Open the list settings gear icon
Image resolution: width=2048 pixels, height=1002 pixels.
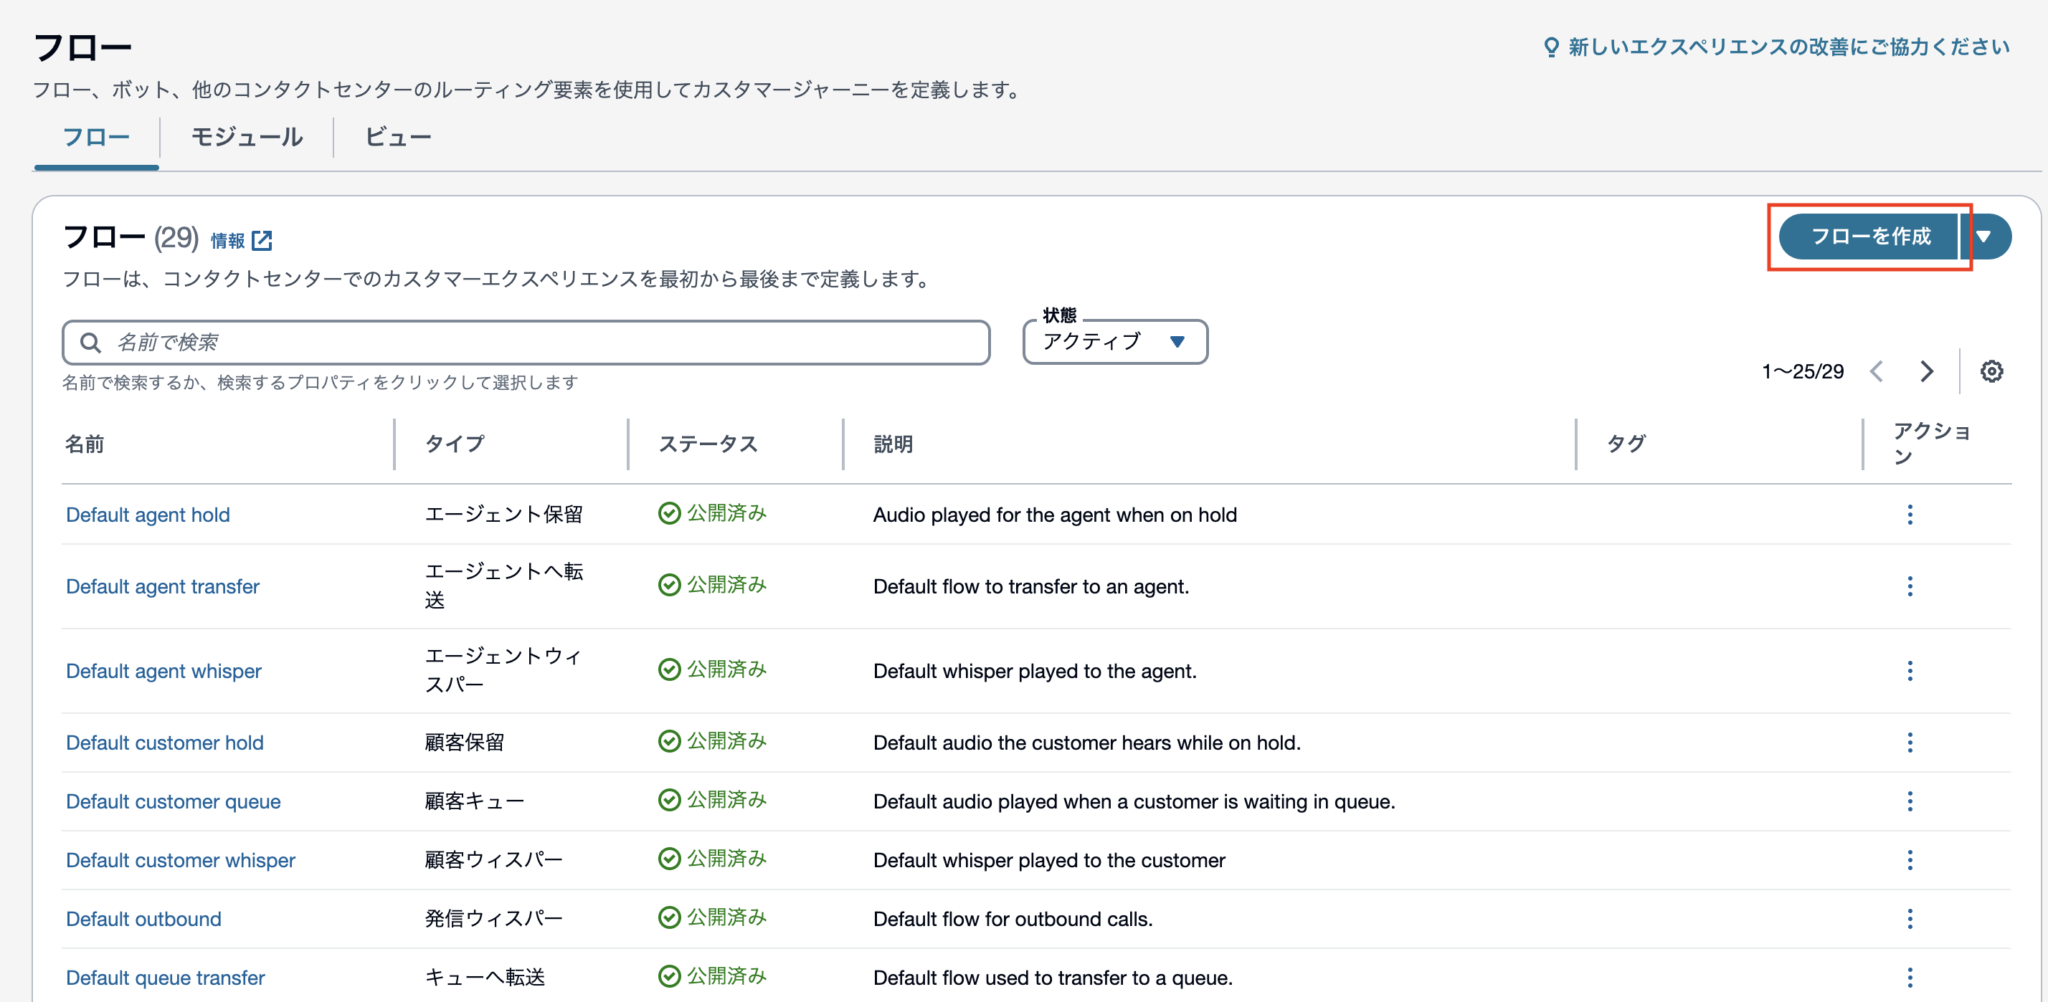(x=1992, y=371)
